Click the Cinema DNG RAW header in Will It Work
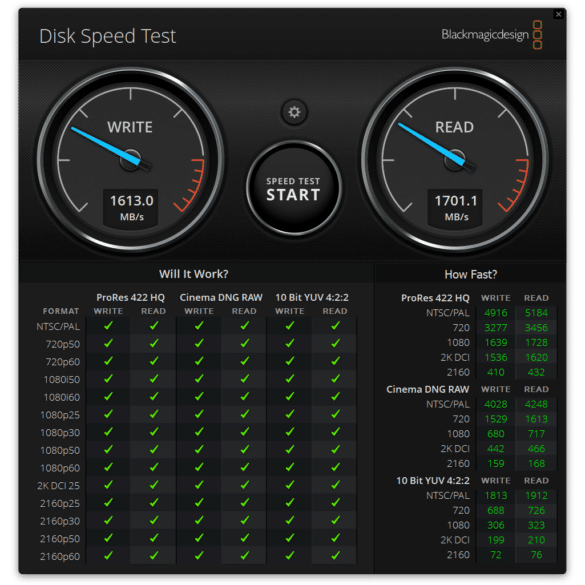The image size is (585, 585). (221, 297)
